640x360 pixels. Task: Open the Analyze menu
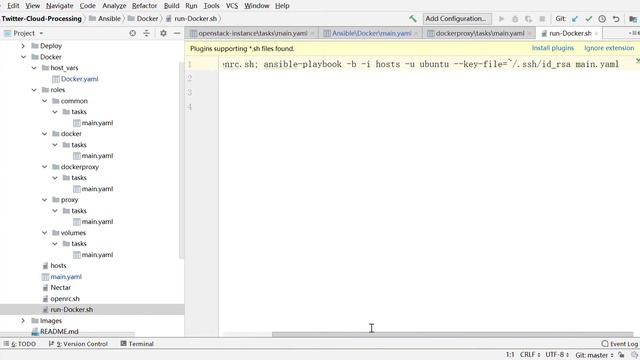point(114,6)
